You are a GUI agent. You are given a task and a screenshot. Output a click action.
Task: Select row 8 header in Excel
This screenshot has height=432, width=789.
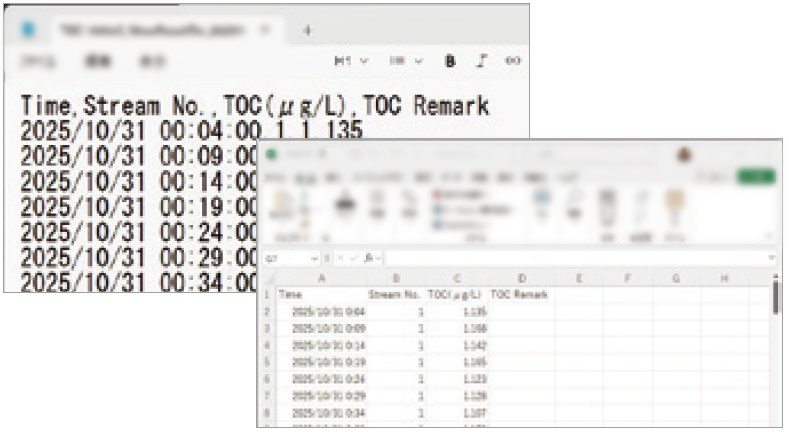268,413
